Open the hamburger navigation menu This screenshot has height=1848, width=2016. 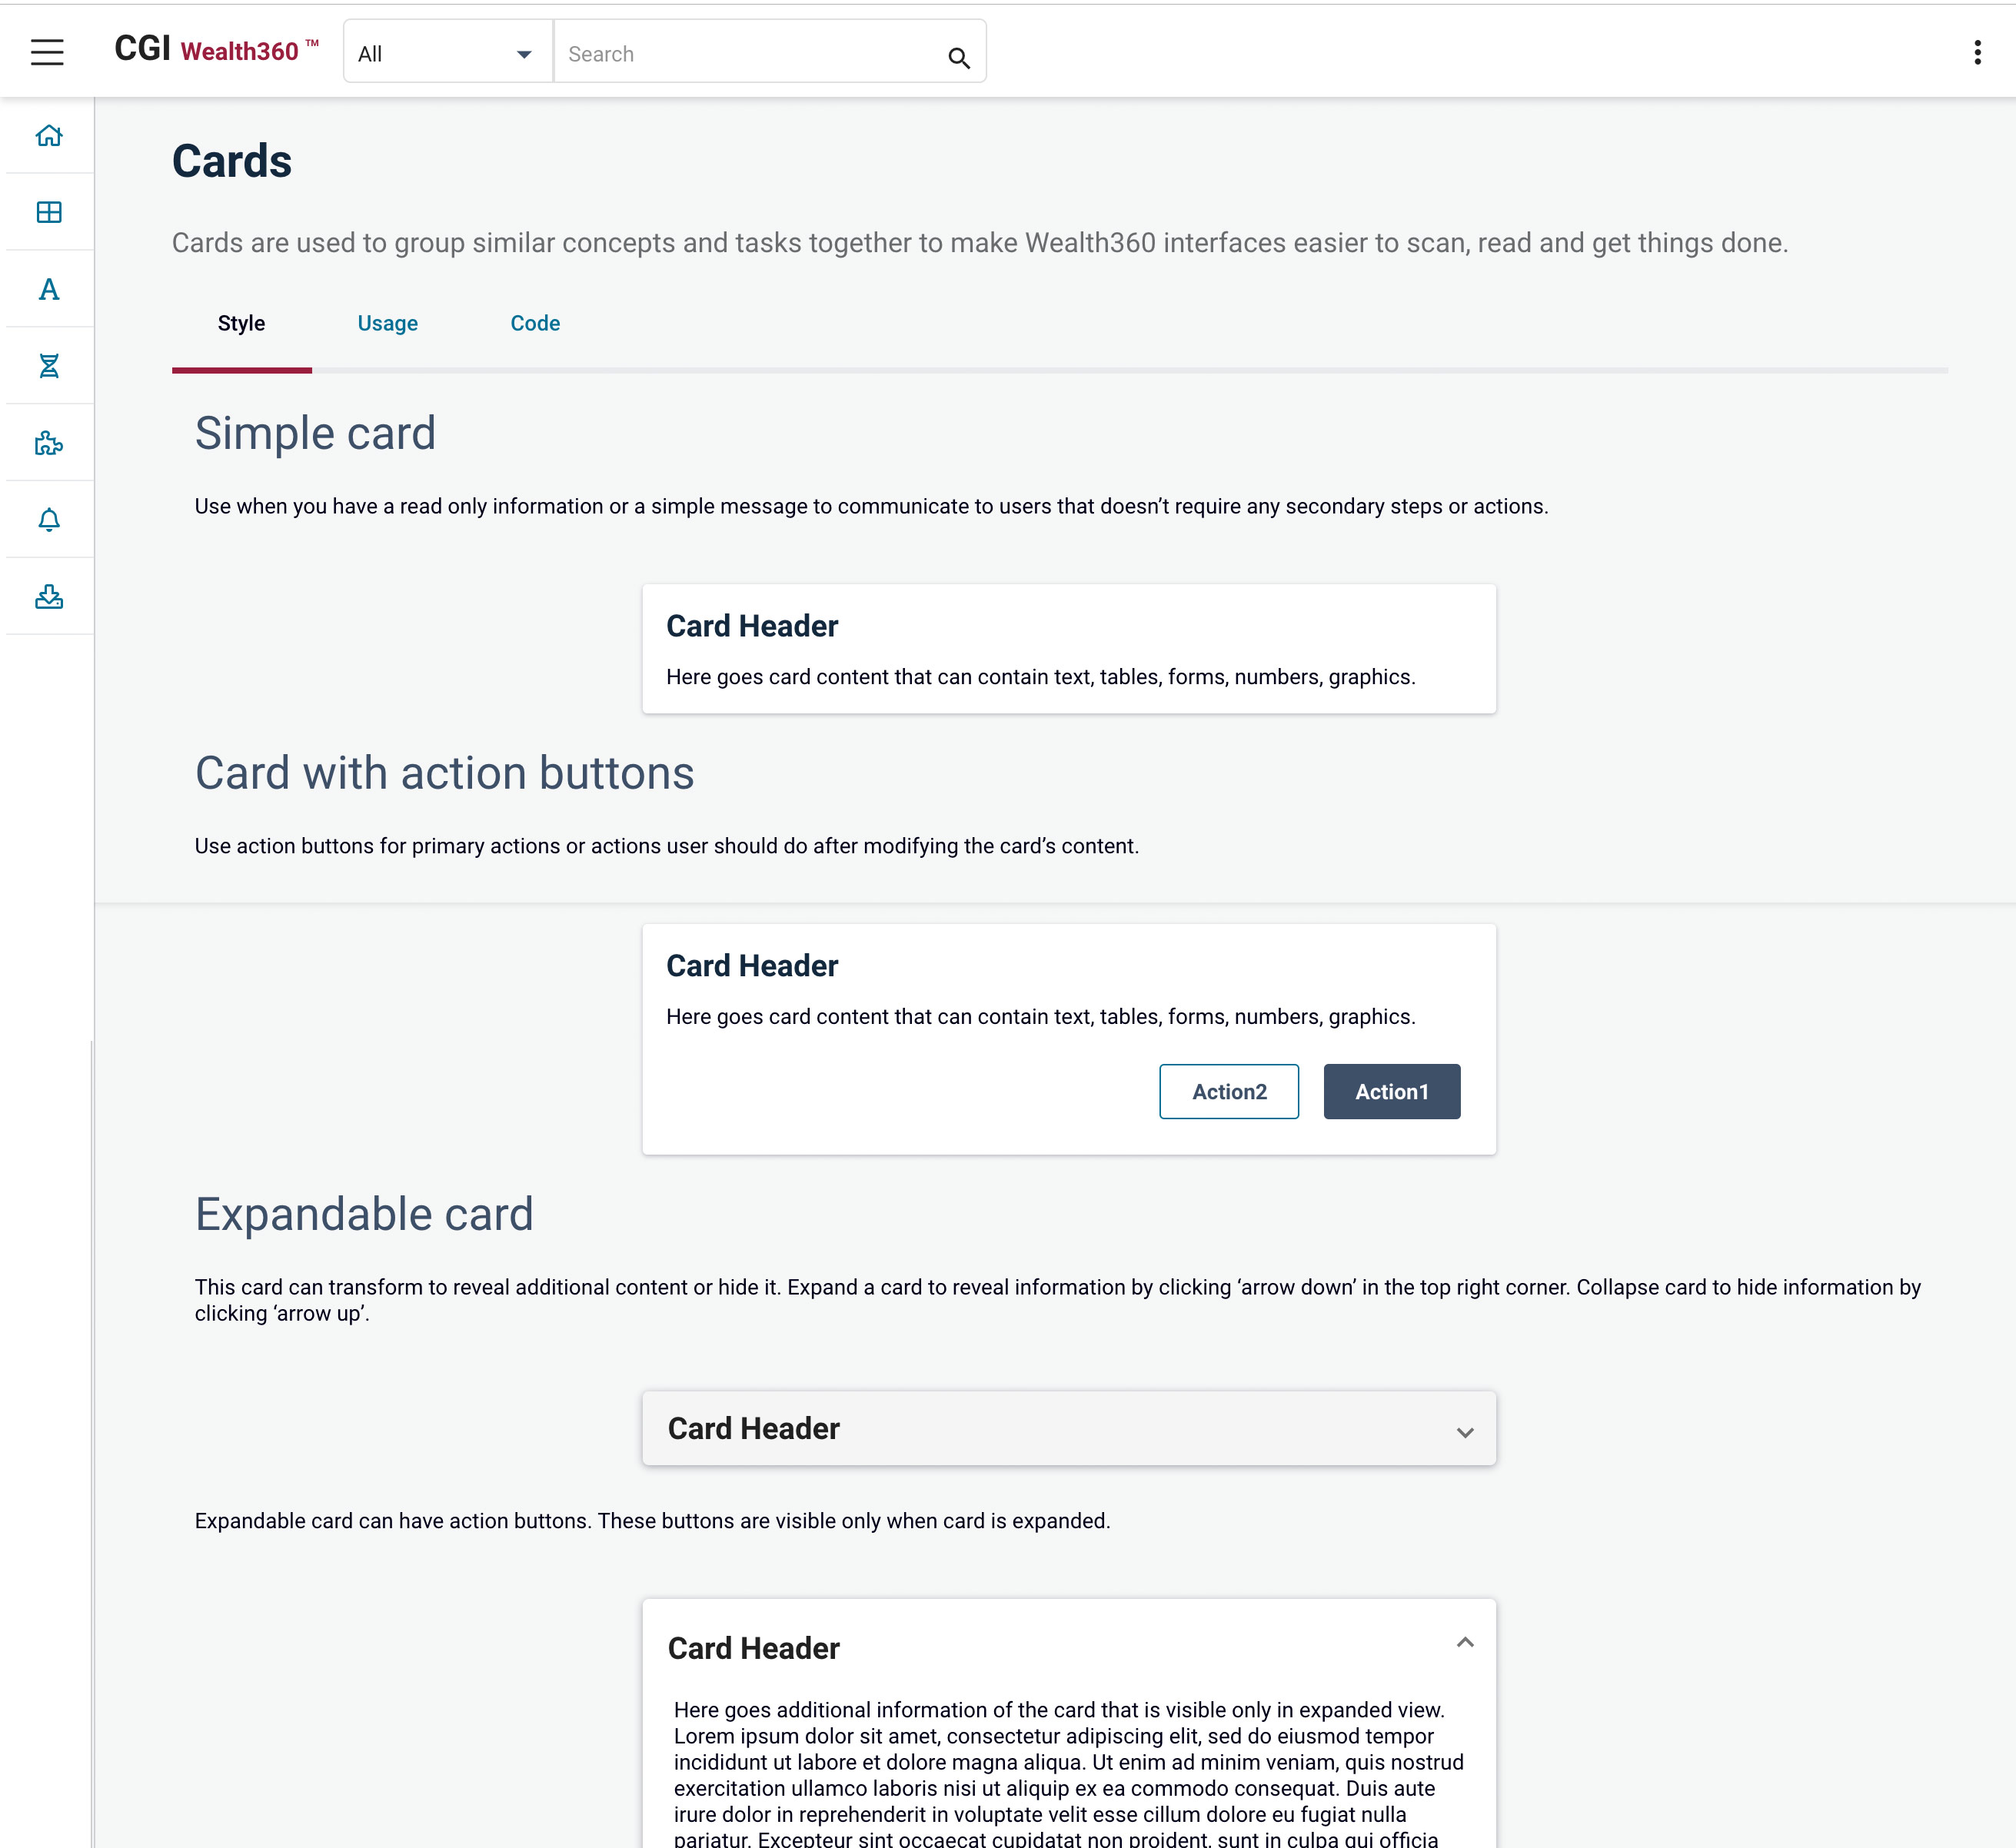[47, 52]
